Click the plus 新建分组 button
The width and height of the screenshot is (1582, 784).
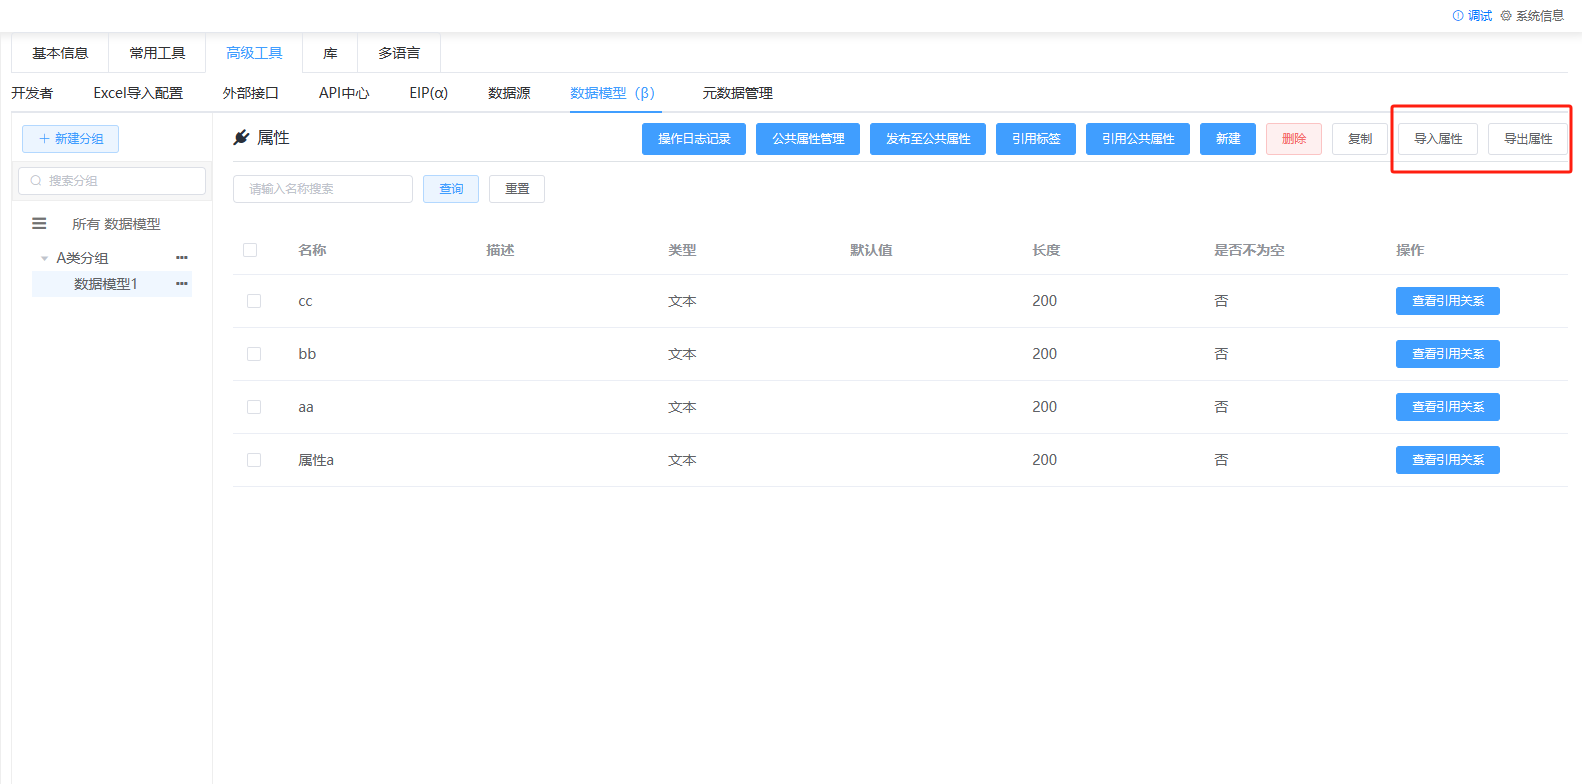[x=70, y=139]
